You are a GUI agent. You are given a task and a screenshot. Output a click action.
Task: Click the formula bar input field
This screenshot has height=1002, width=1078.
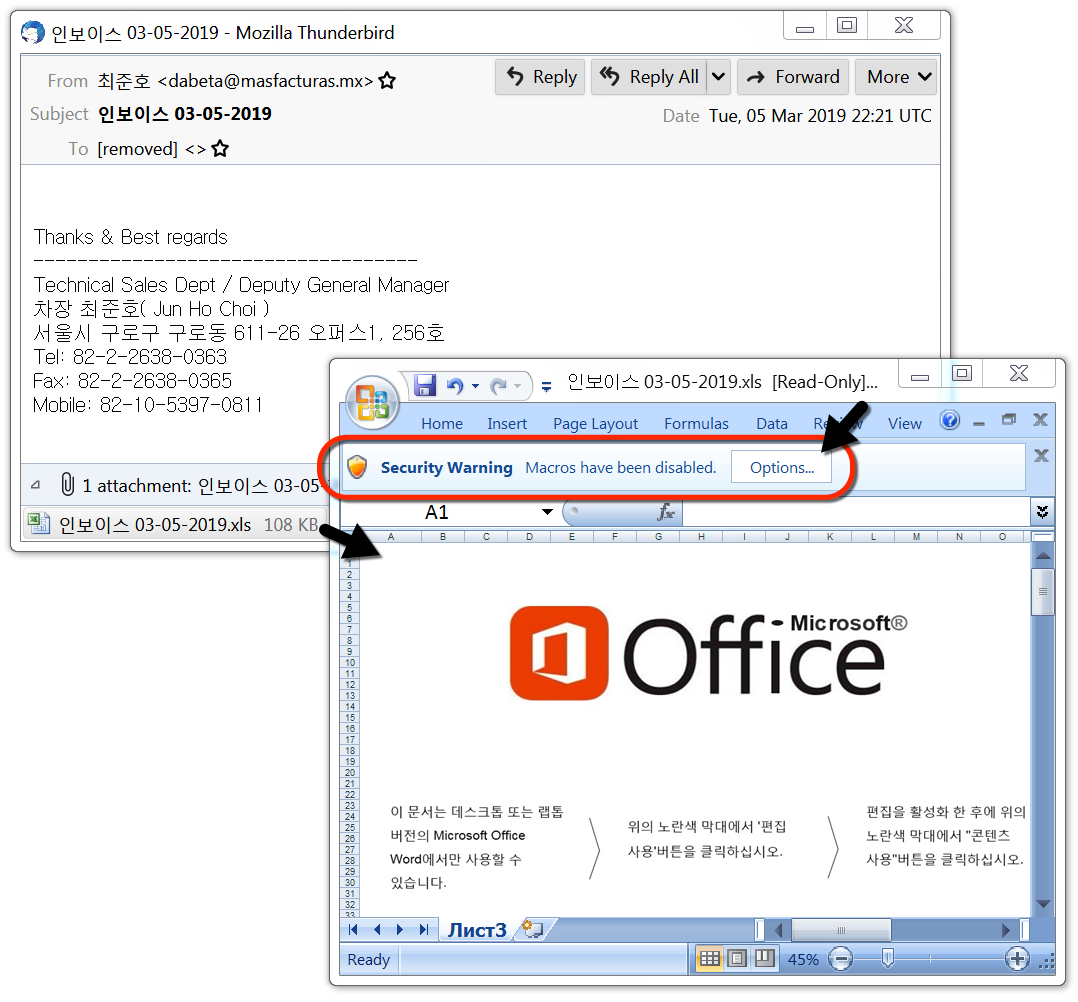coord(857,512)
